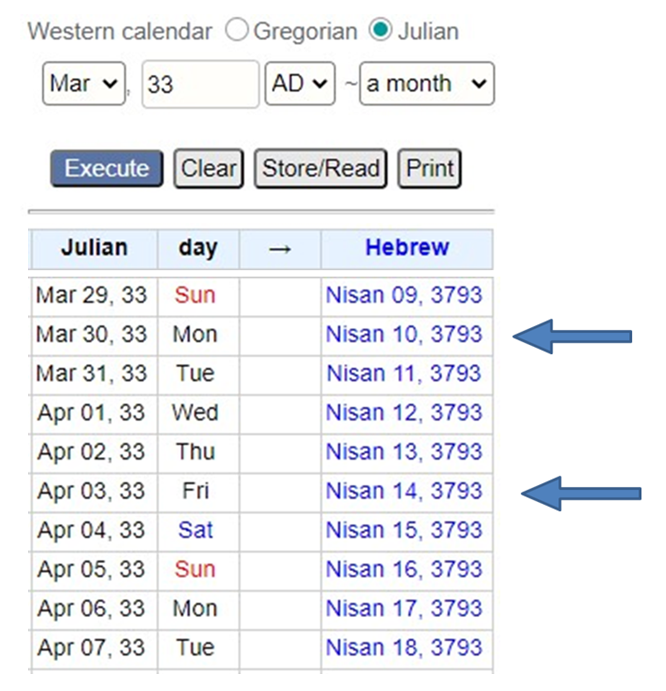Screen dimensions: 666x691
Task: Click the blue arrow beside Nisan 14
Action: click(x=581, y=493)
